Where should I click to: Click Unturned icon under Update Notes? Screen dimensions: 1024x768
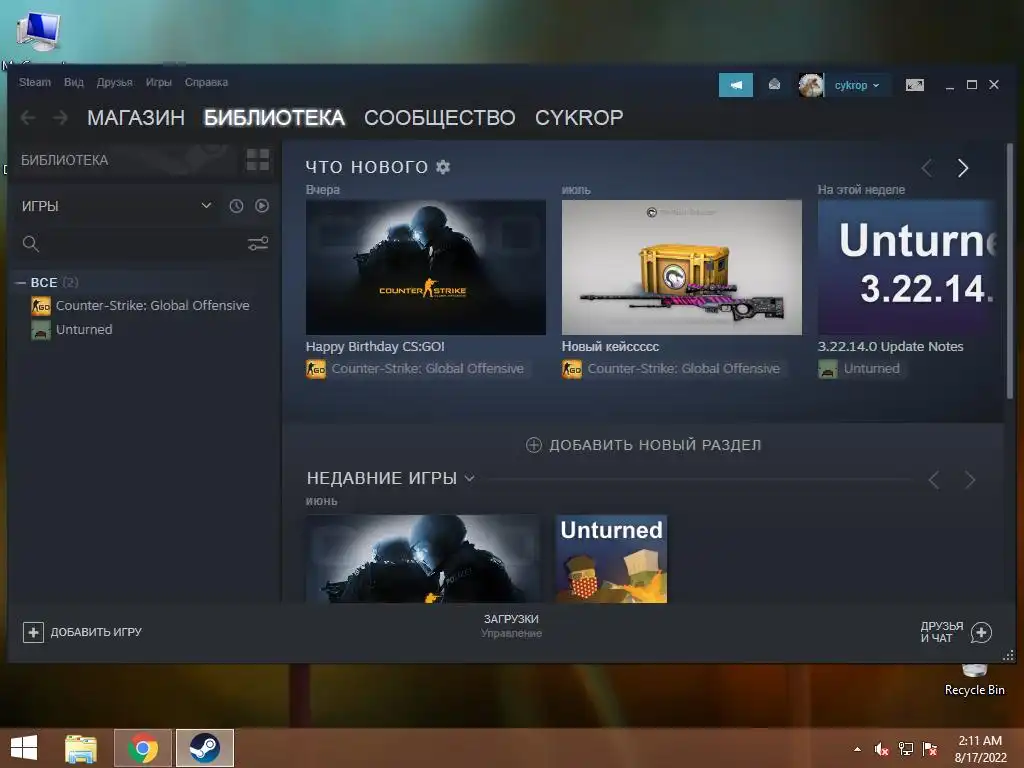(827, 369)
